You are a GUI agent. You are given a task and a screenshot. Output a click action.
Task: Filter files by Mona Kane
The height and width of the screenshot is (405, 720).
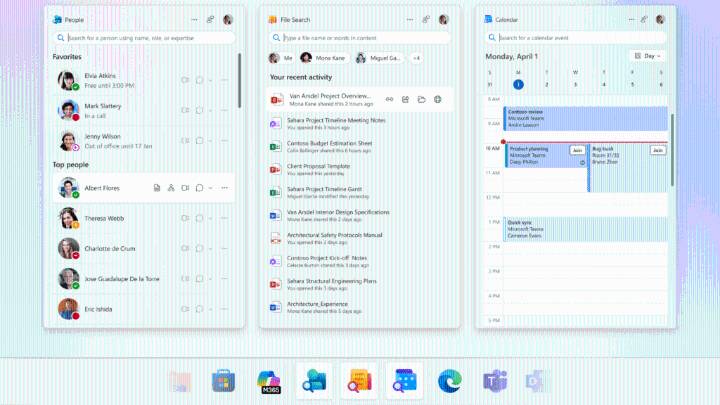[323, 58]
